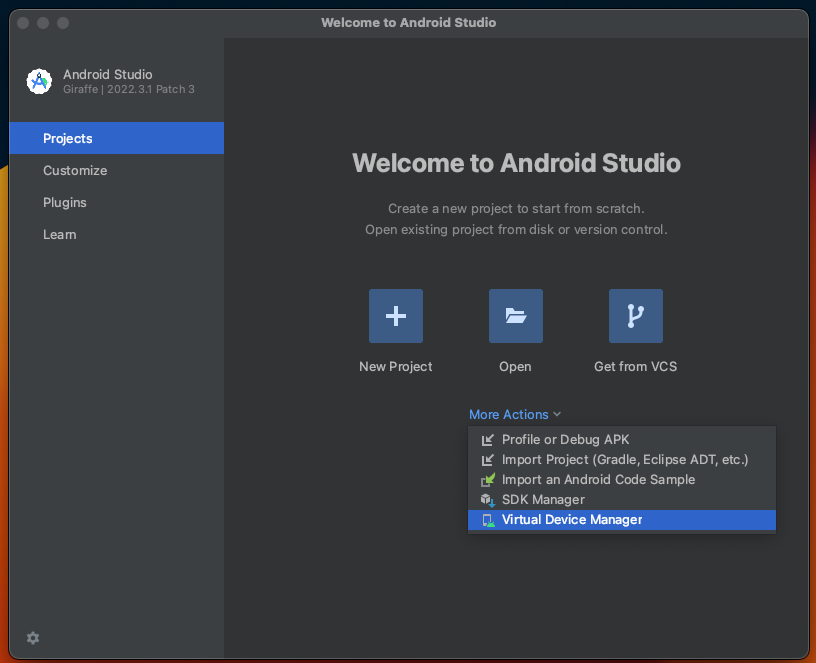Viewport: 816px width, 663px height.
Task: Open the Plugins tab
Action: pyautogui.click(x=117, y=202)
